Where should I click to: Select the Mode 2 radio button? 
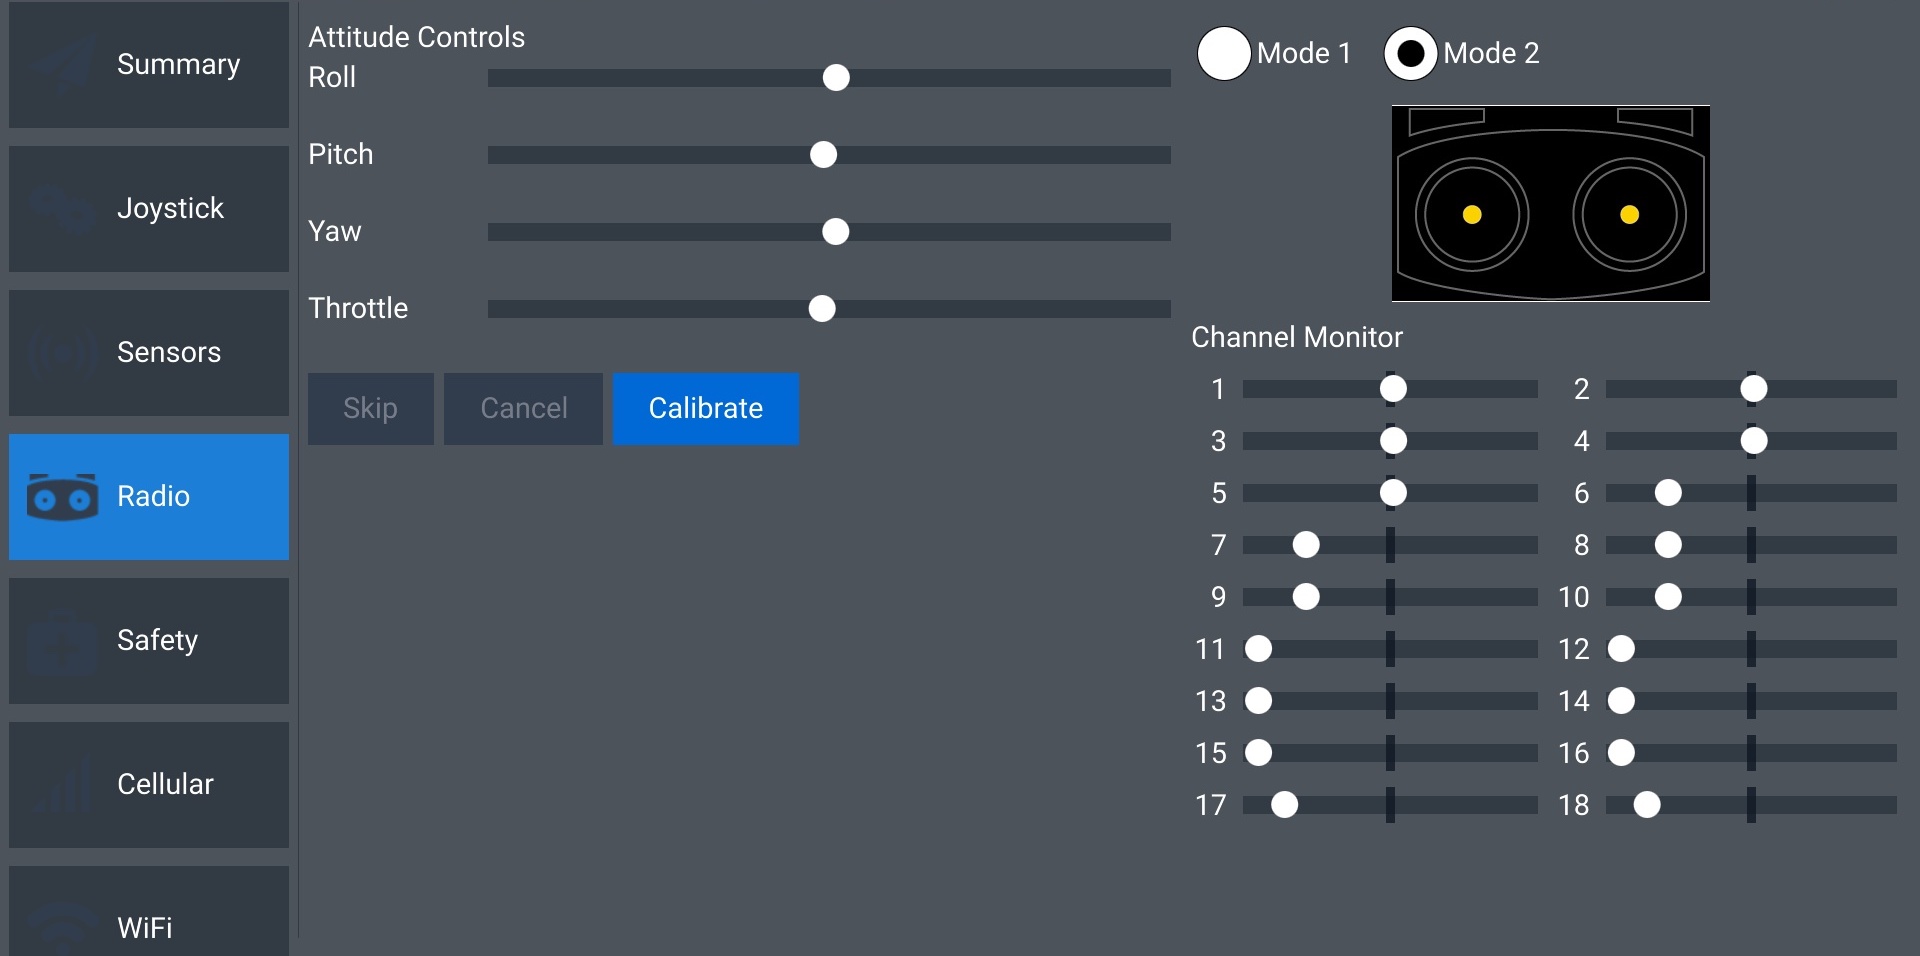[x=1410, y=53]
